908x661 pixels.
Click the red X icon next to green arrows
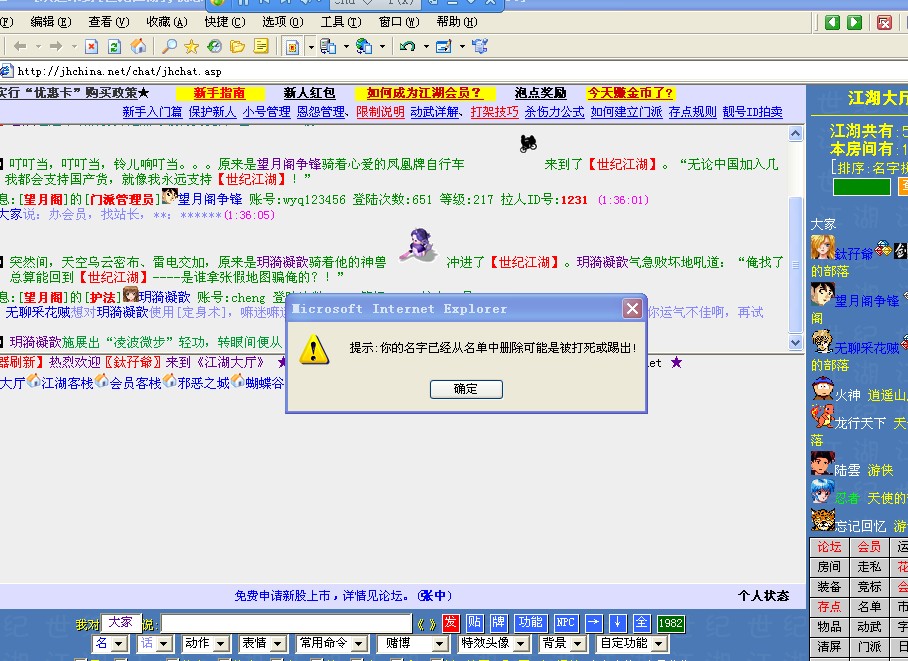coord(884,23)
